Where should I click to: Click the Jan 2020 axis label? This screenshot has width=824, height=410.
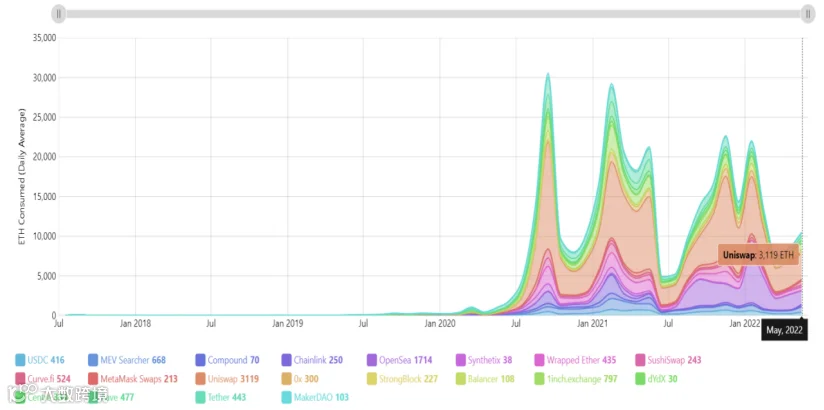pyautogui.click(x=440, y=323)
